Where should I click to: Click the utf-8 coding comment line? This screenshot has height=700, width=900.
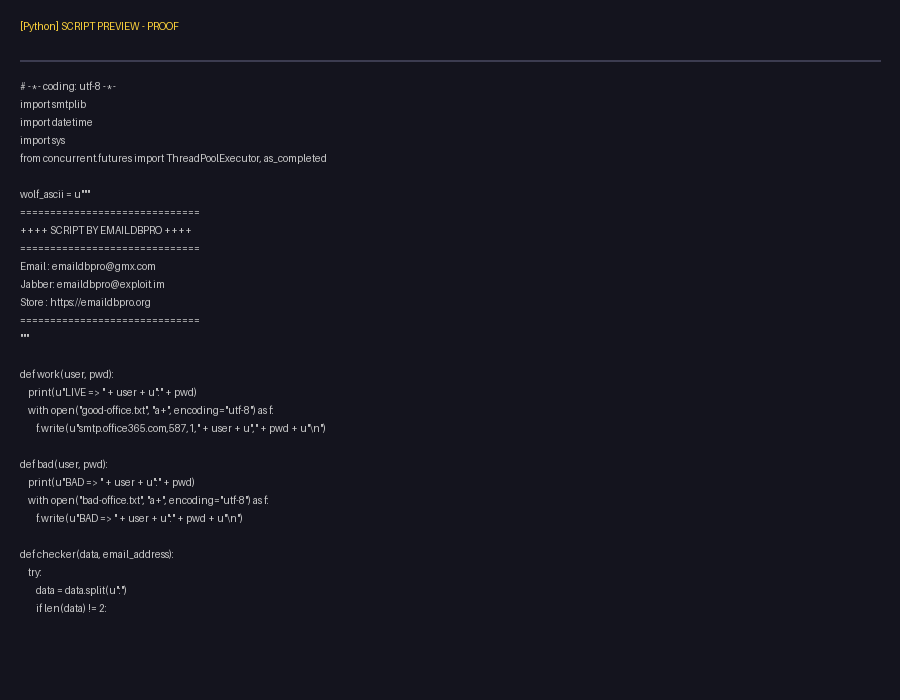(68, 87)
